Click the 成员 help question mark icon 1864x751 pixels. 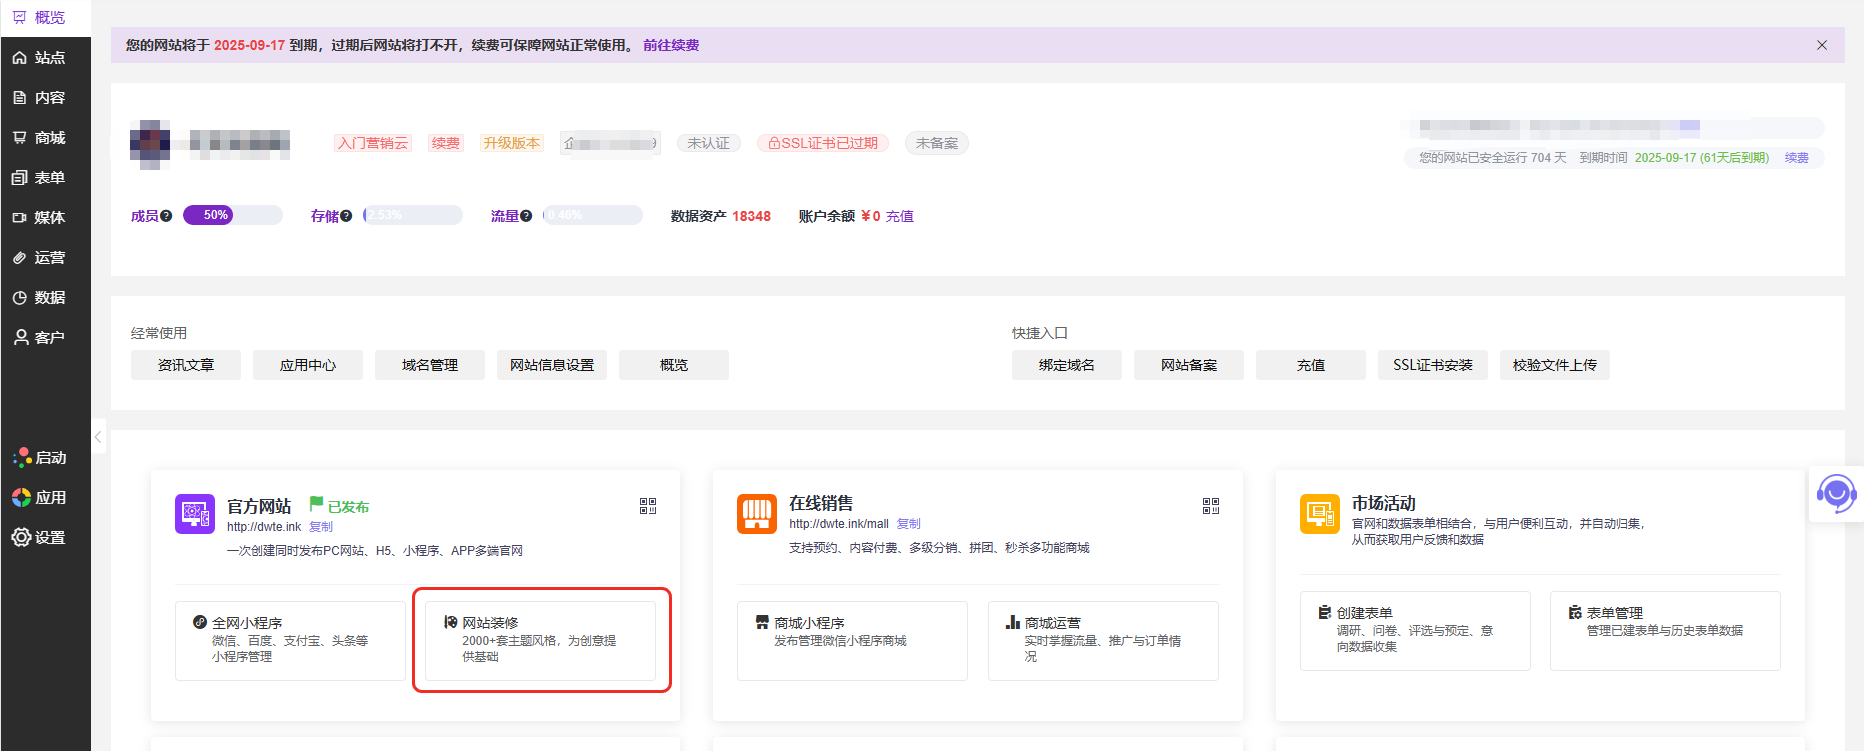coord(166,216)
